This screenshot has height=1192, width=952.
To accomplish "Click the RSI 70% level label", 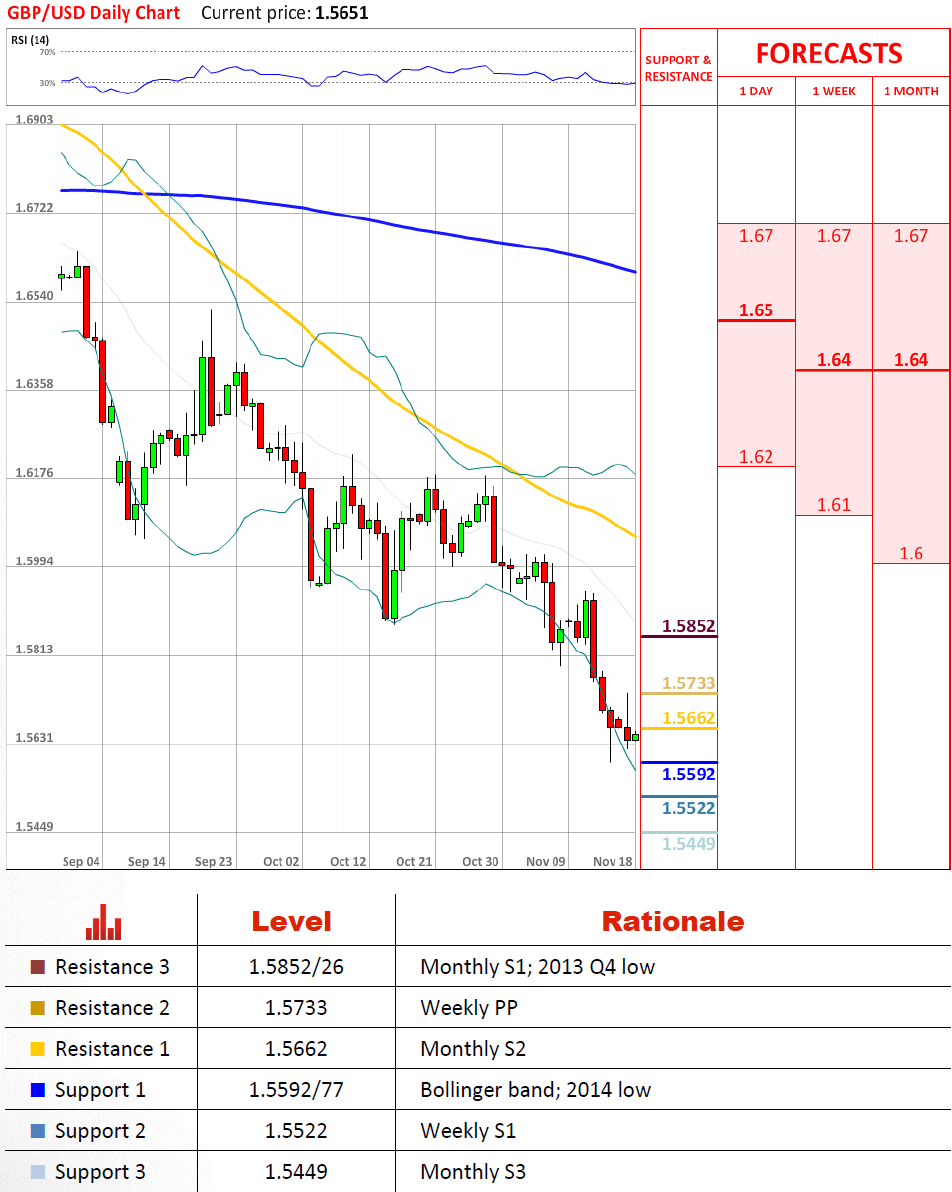I will pos(47,52).
